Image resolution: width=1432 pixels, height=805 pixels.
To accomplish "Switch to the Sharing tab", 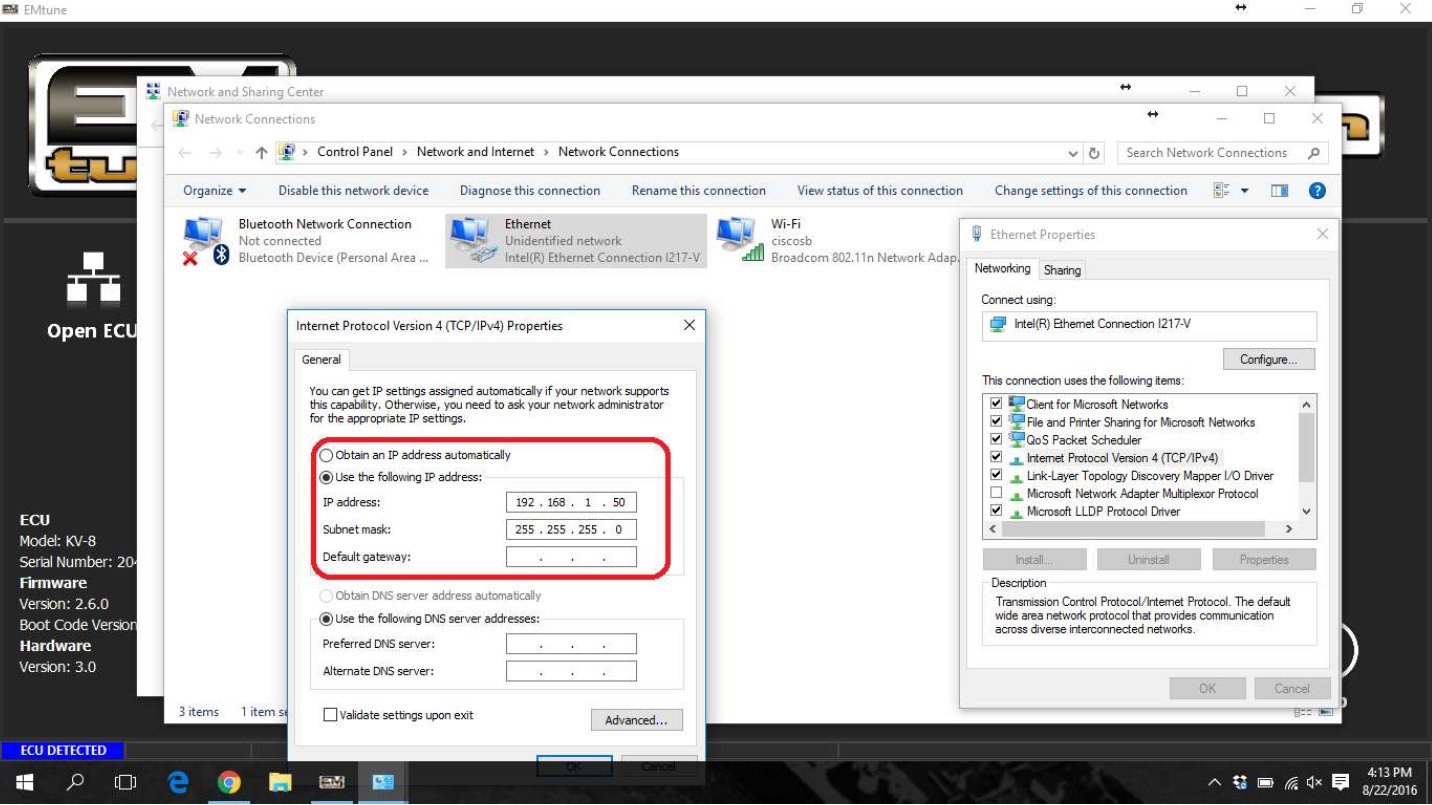I will (1061, 270).
